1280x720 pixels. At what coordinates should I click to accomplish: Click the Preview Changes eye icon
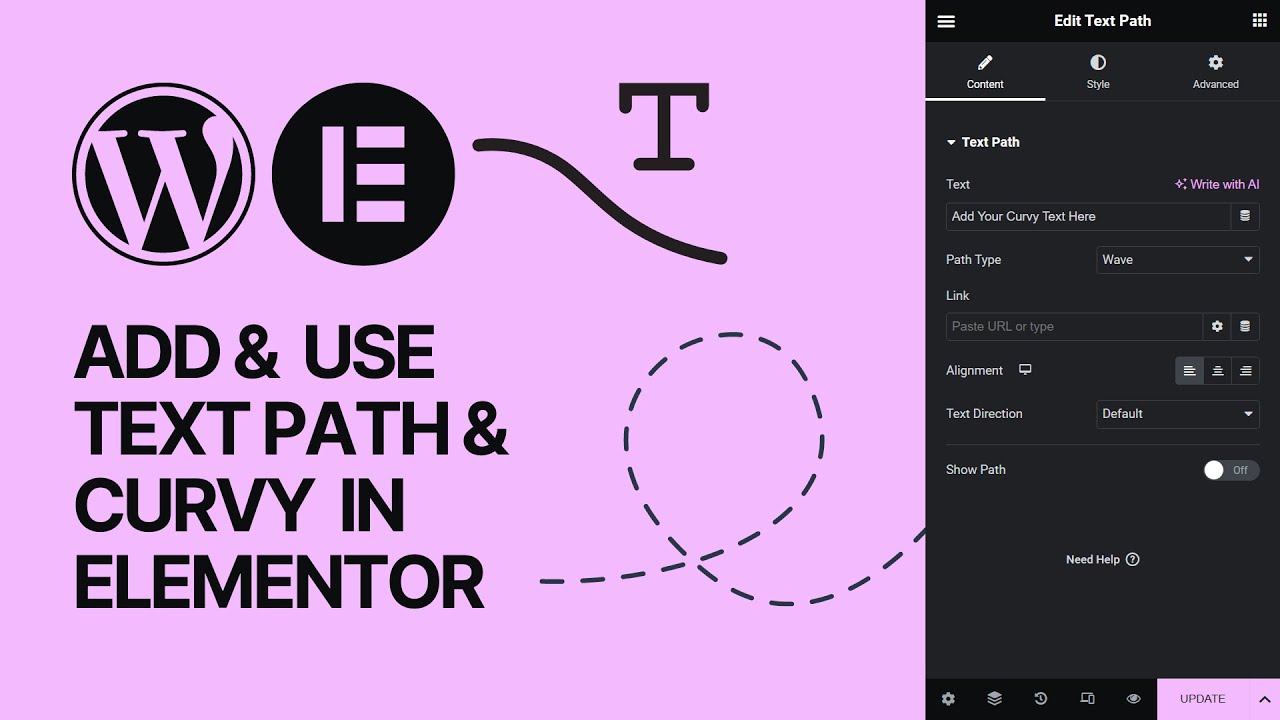[x=1133, y=699]
